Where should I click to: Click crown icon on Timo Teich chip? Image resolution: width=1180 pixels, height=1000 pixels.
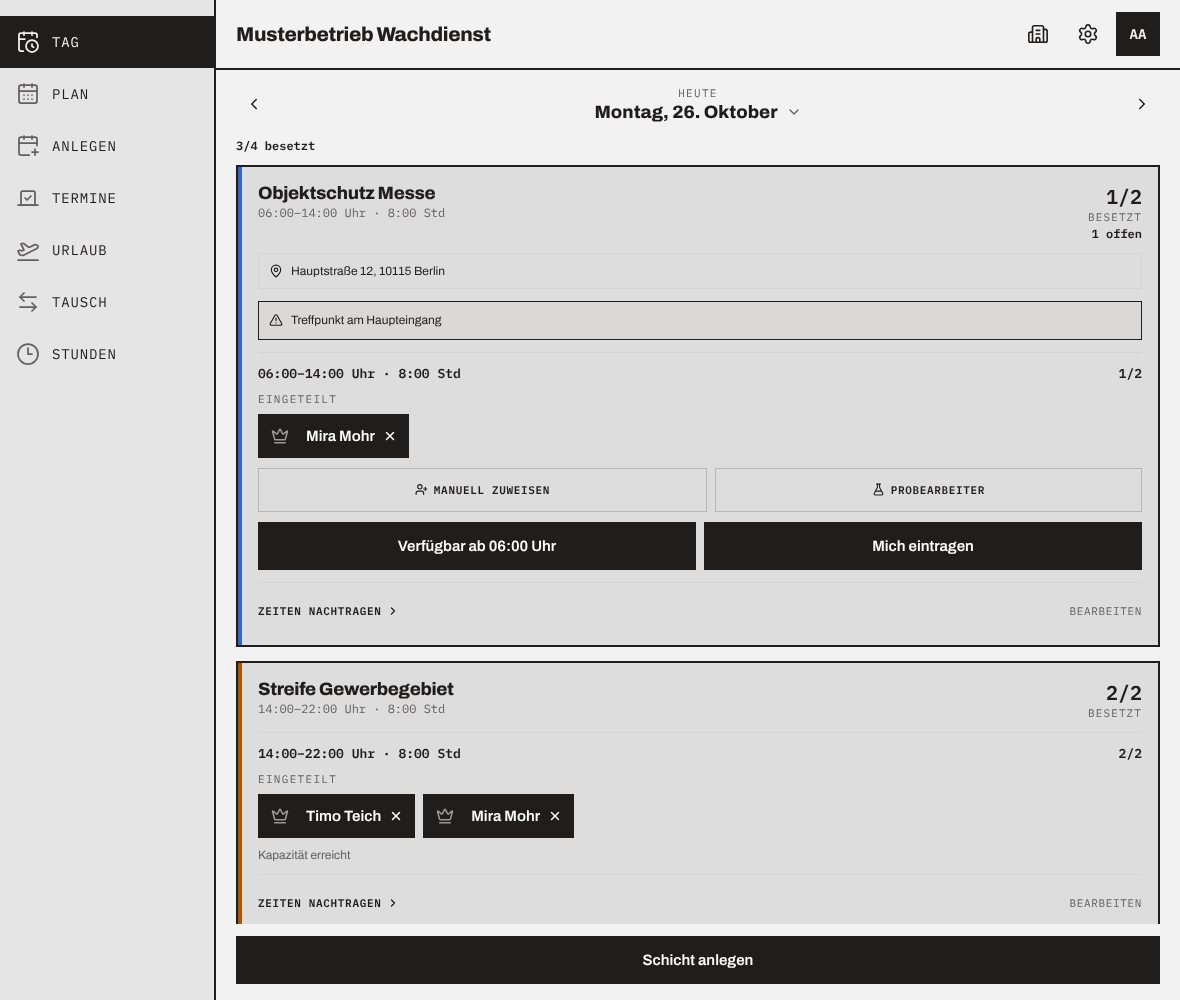pos(280,816)
